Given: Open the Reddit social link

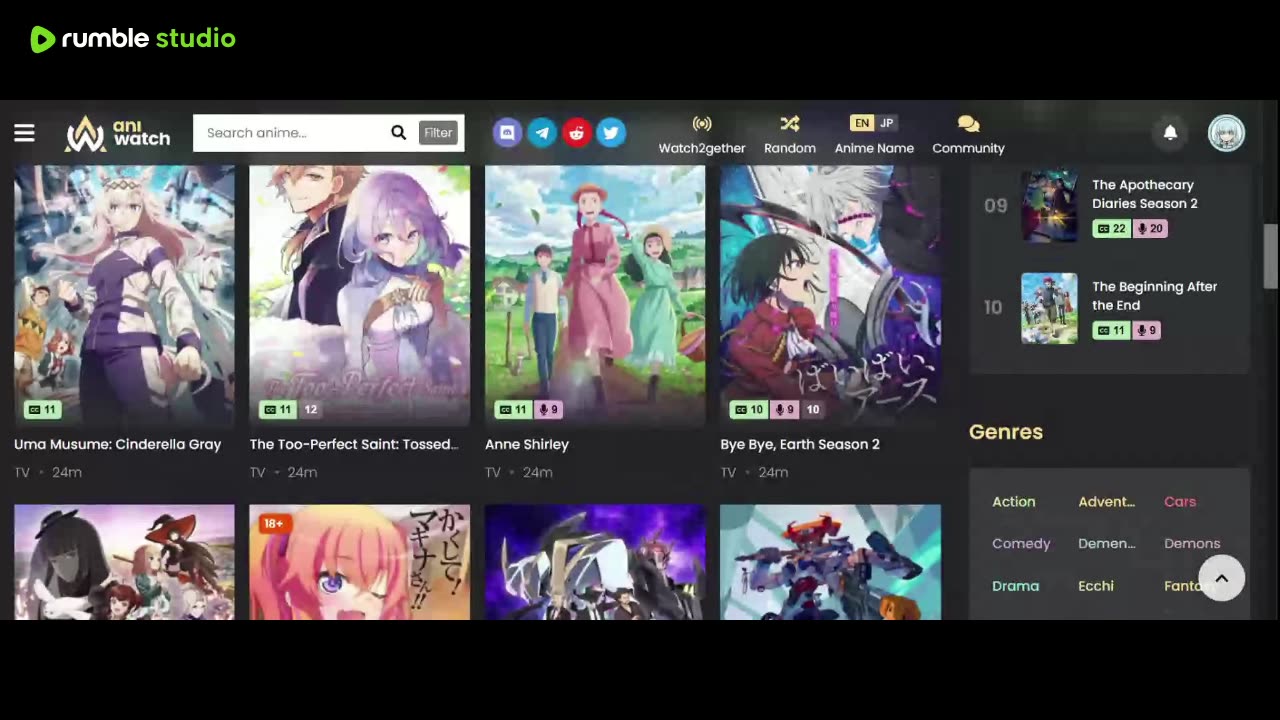Looking at the screenshot, I should click(577, 132).
